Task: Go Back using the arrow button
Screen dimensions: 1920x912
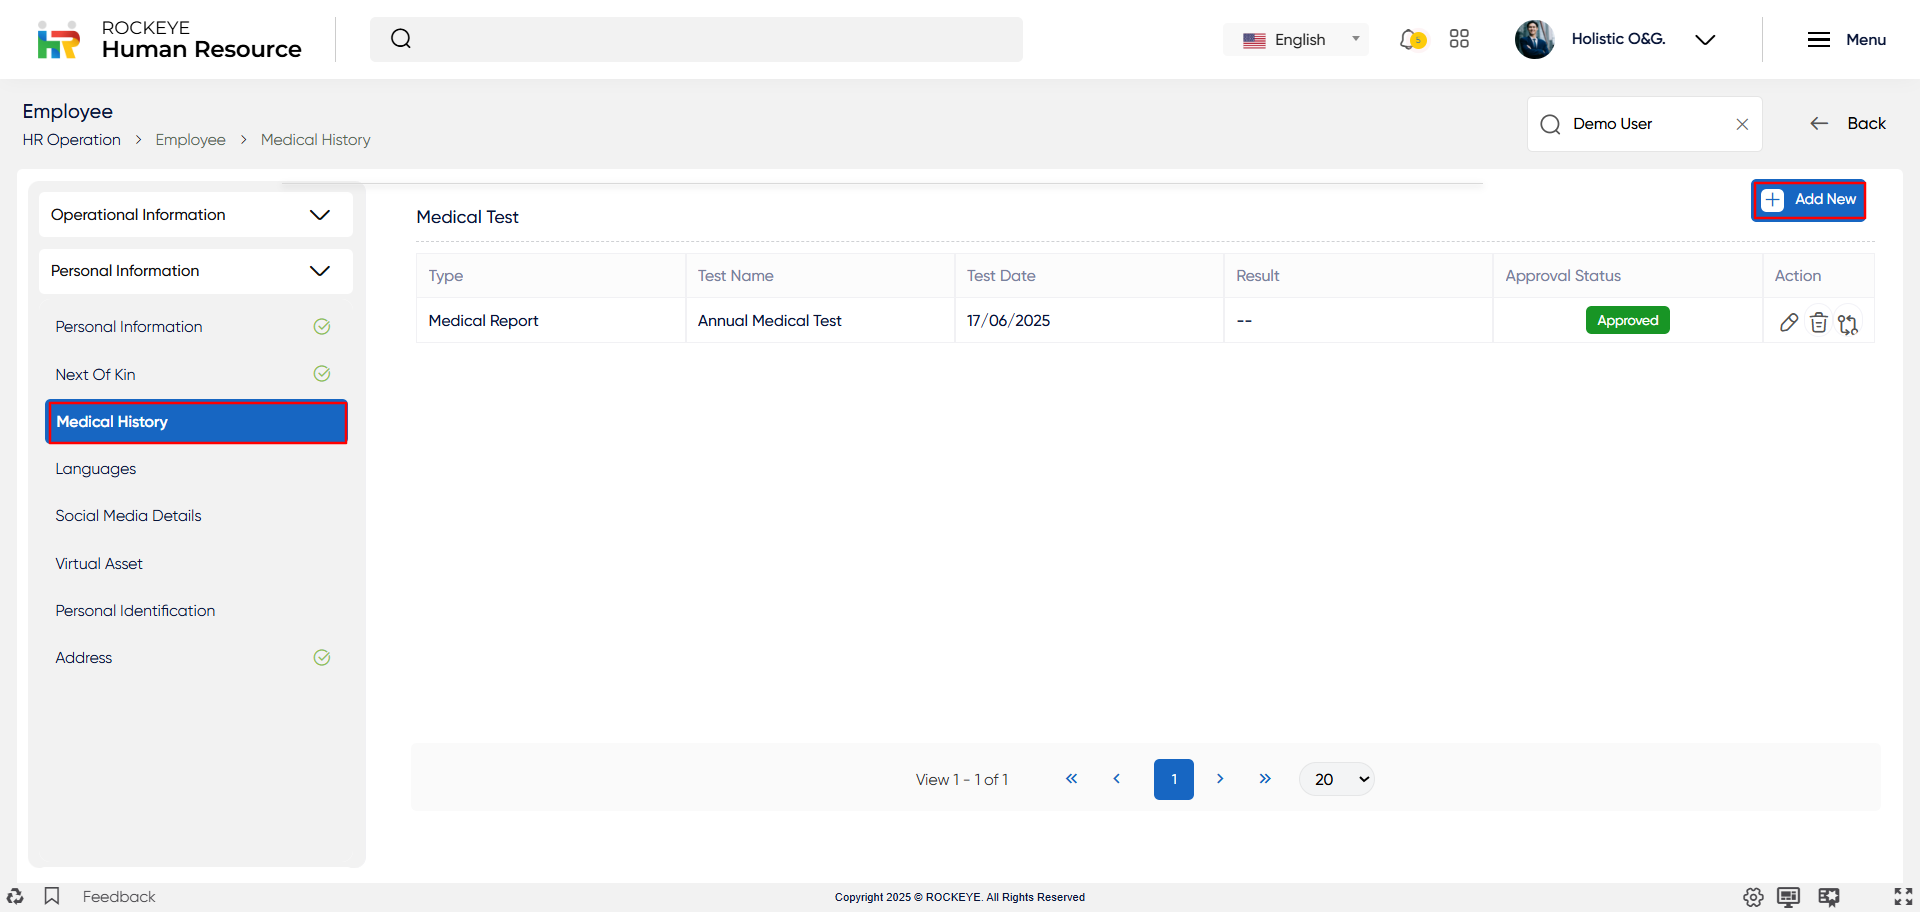Action: coord(1847,123)
